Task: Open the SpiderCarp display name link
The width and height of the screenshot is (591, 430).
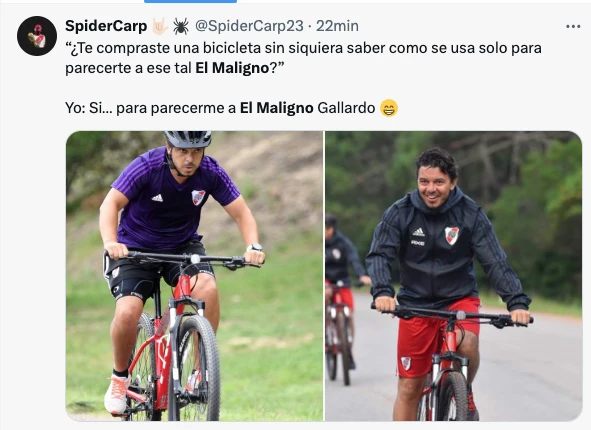Action: (106, 26)
